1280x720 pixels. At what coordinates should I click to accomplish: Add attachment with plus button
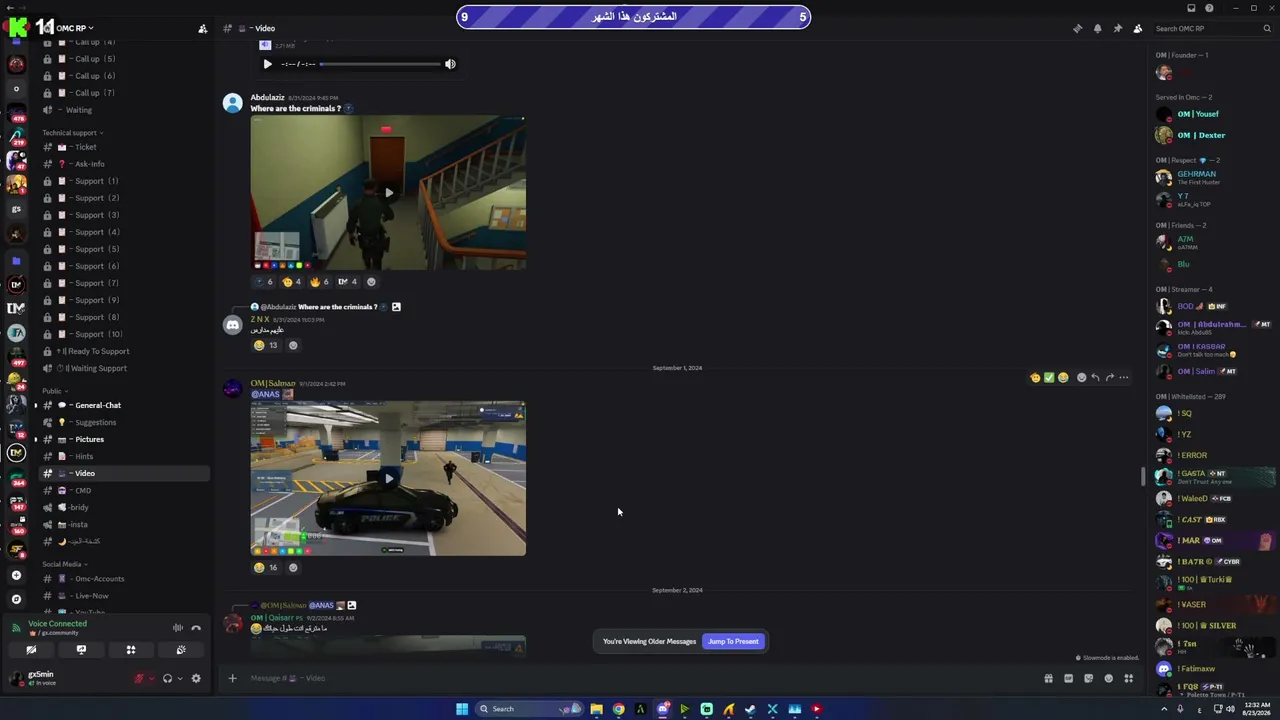(x=232, y=678)
